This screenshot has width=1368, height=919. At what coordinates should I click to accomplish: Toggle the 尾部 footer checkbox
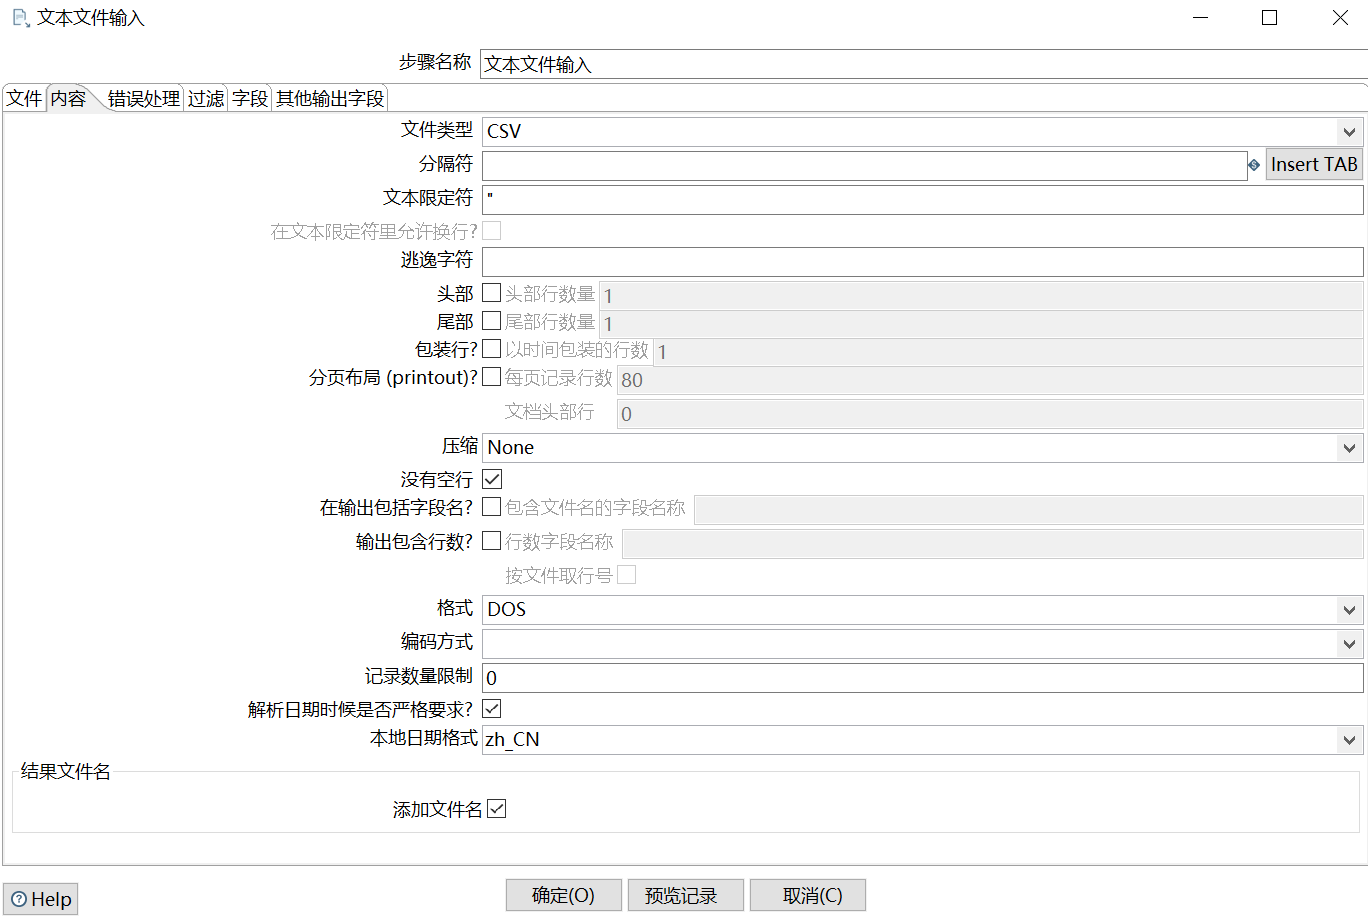[492, 321]
